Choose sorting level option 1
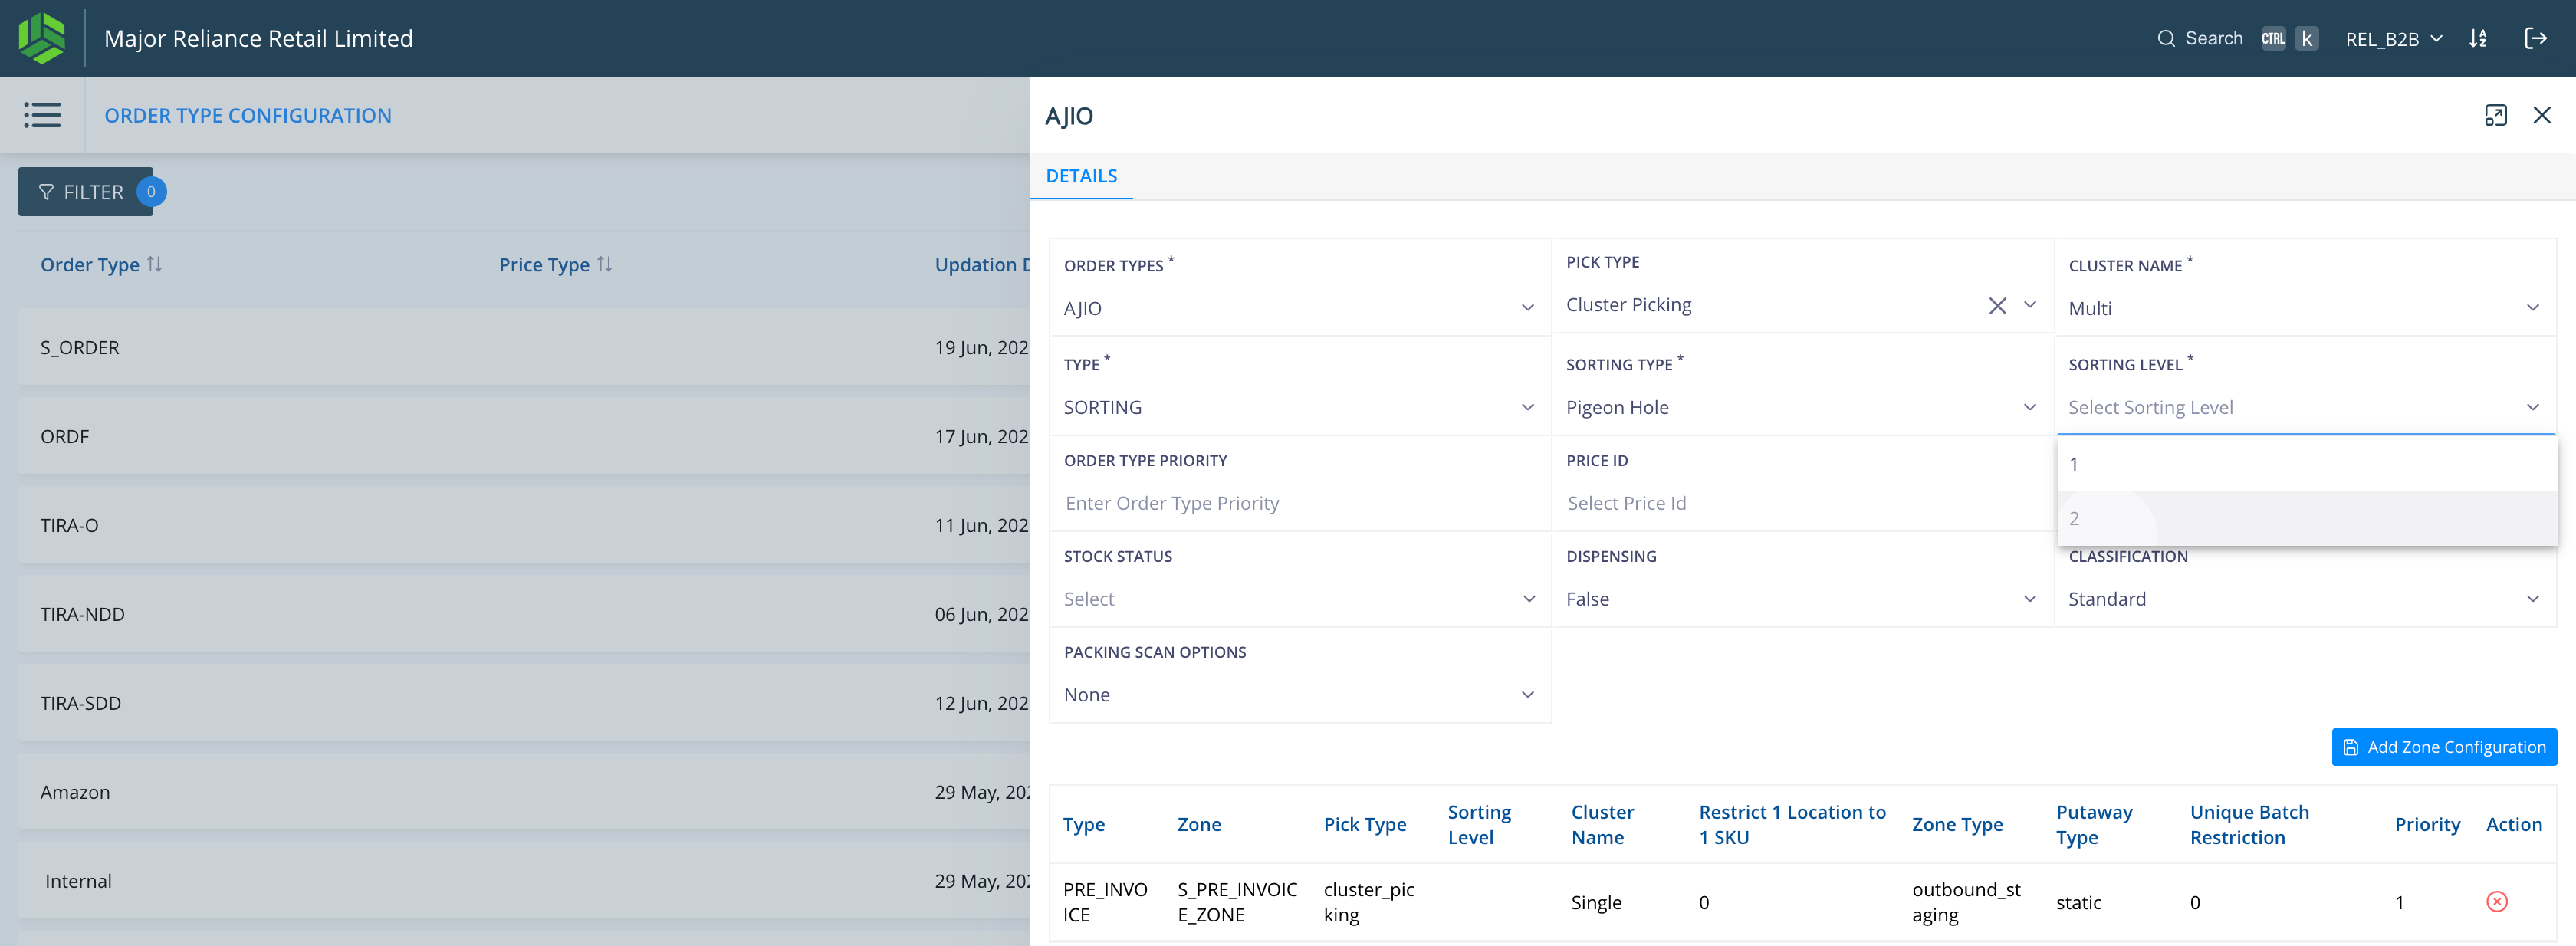2576x946 pixels. point(2307,464)
